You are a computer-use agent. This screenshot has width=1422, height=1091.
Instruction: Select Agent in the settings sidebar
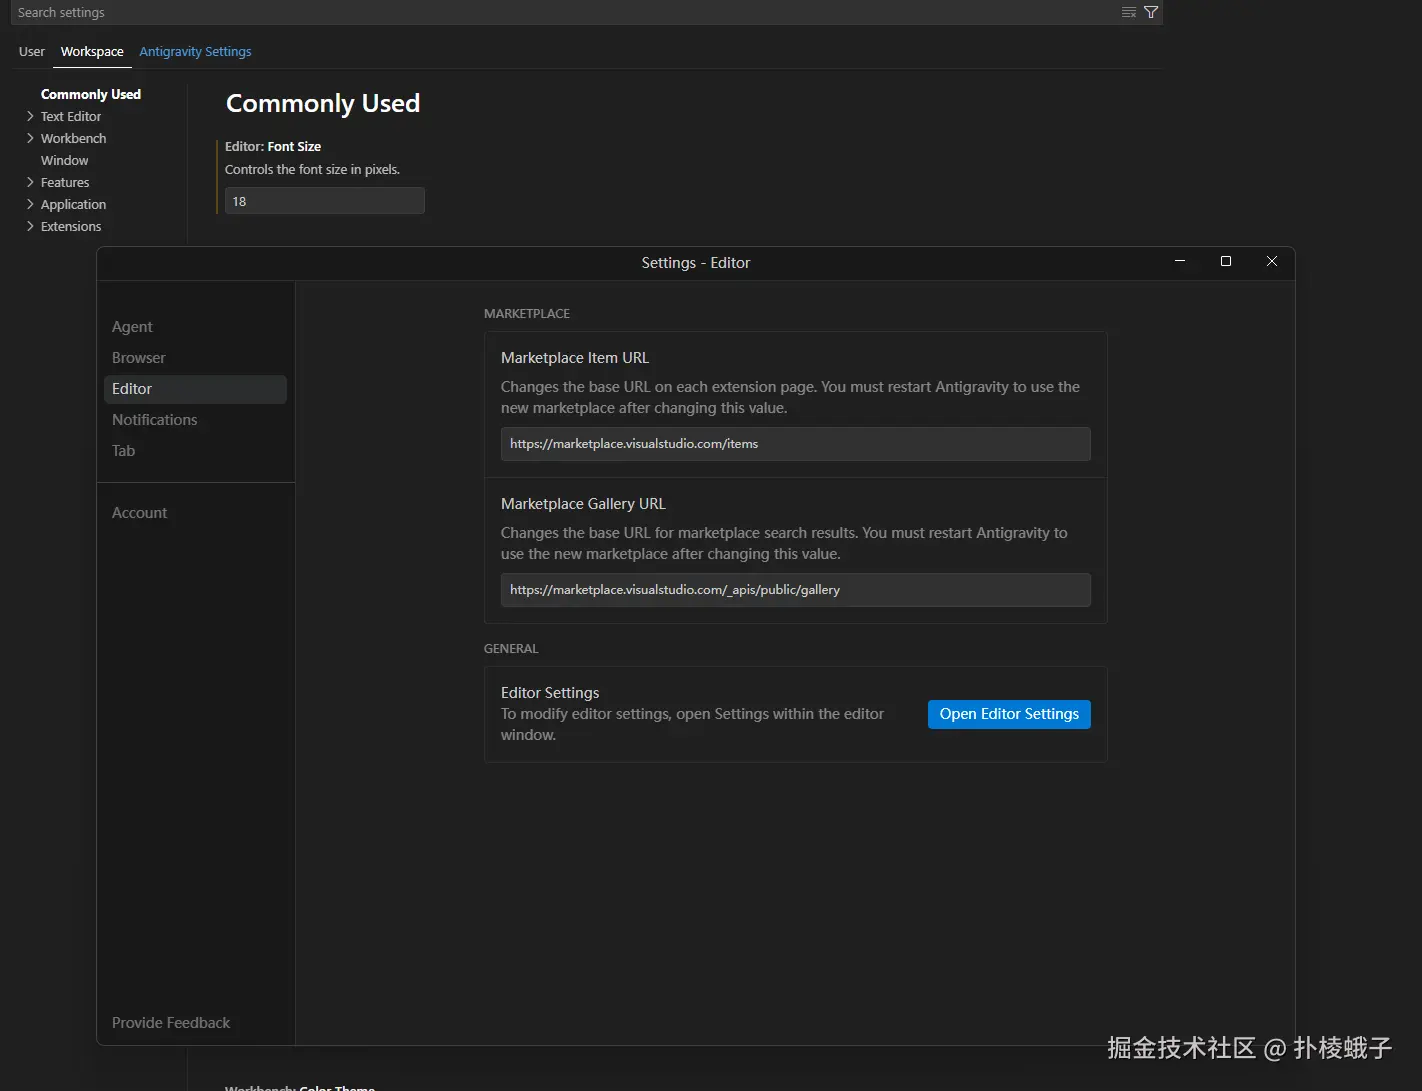coord(132,327)
